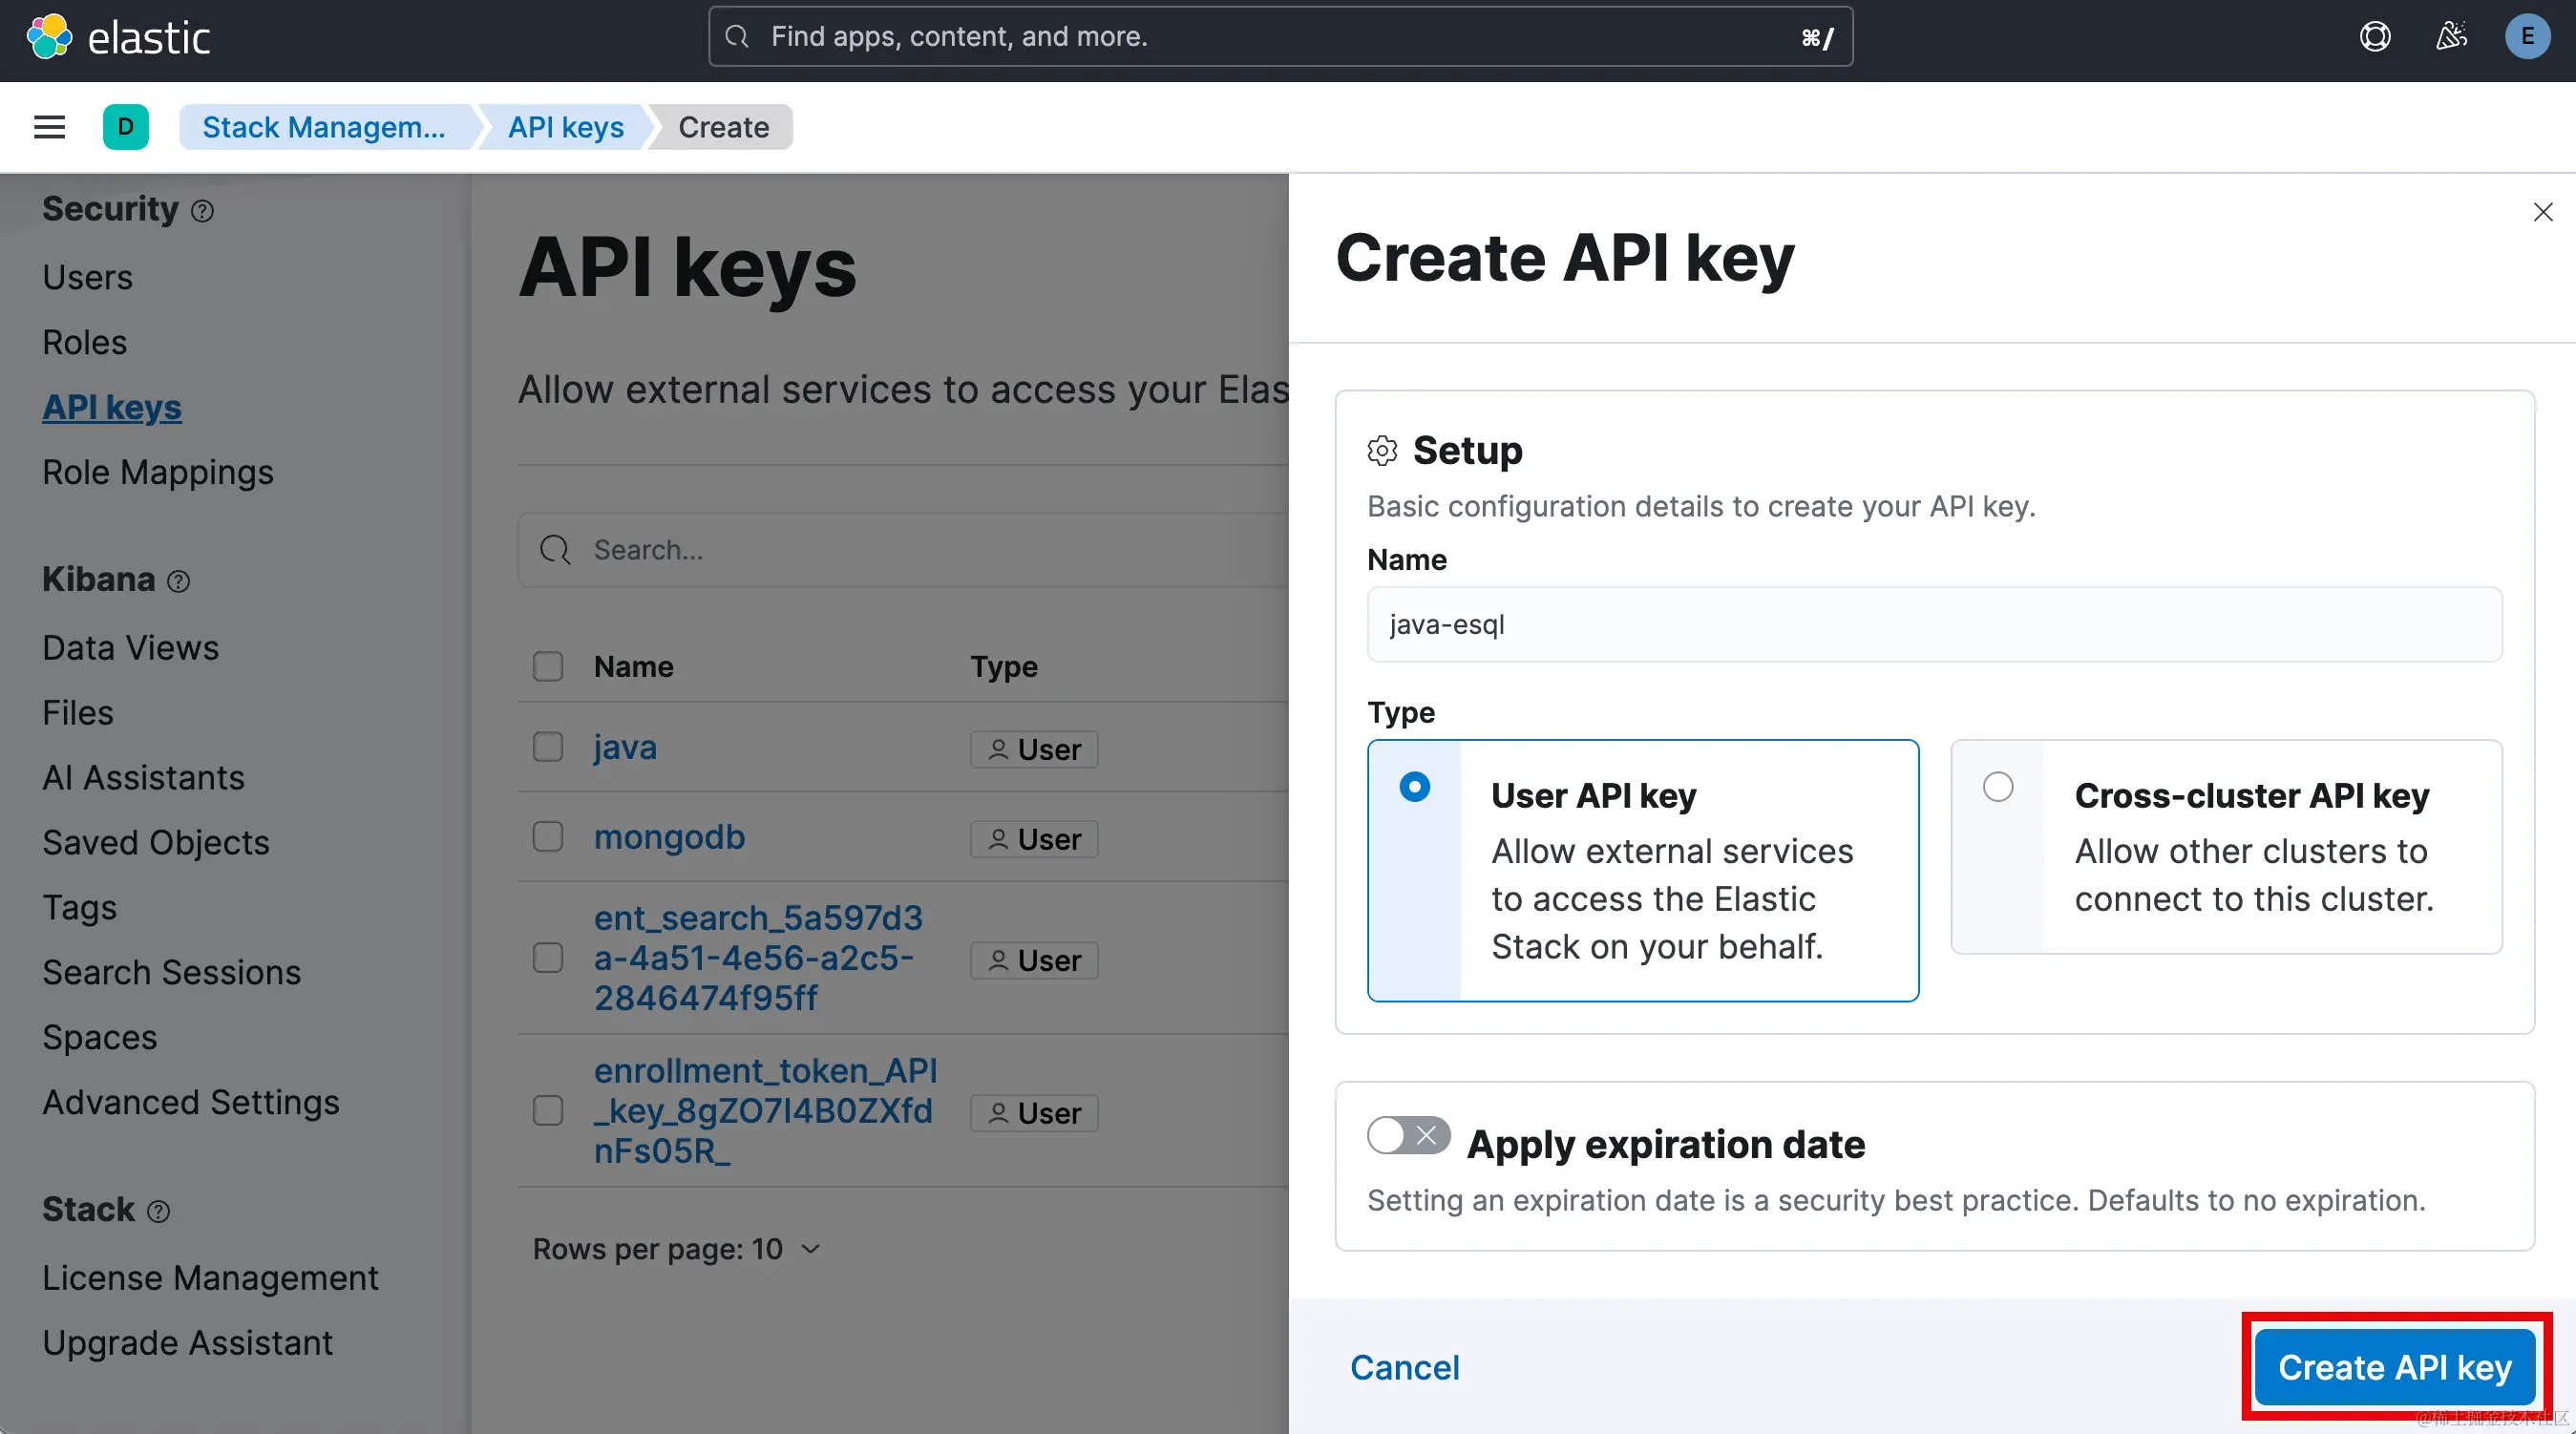
Task: Open Role Mappings in sidebar
Action: point(158,472)
